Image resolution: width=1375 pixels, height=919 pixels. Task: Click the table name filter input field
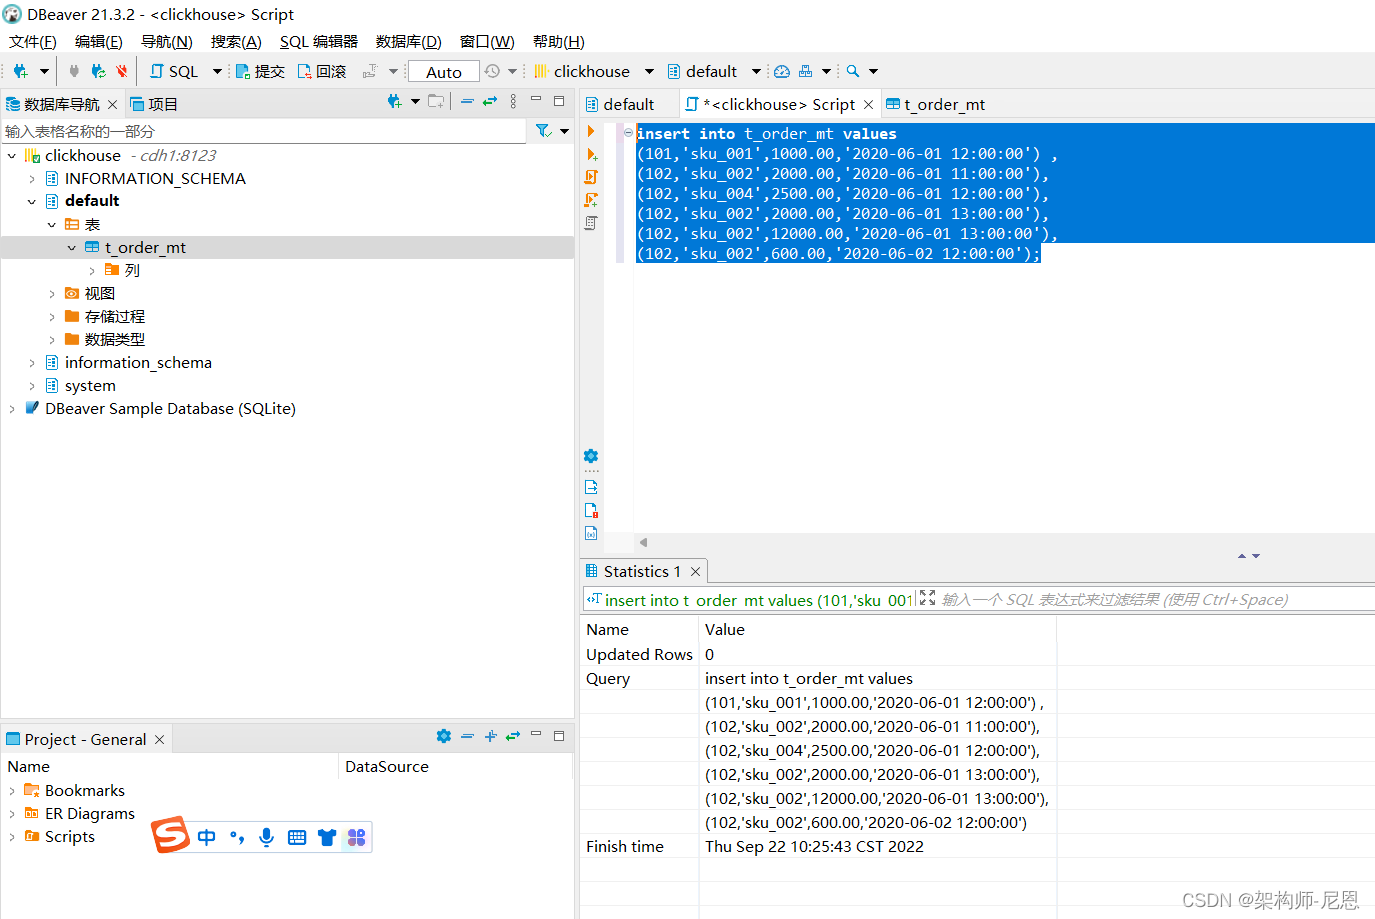pyautogui.click(x=264, y=131)
